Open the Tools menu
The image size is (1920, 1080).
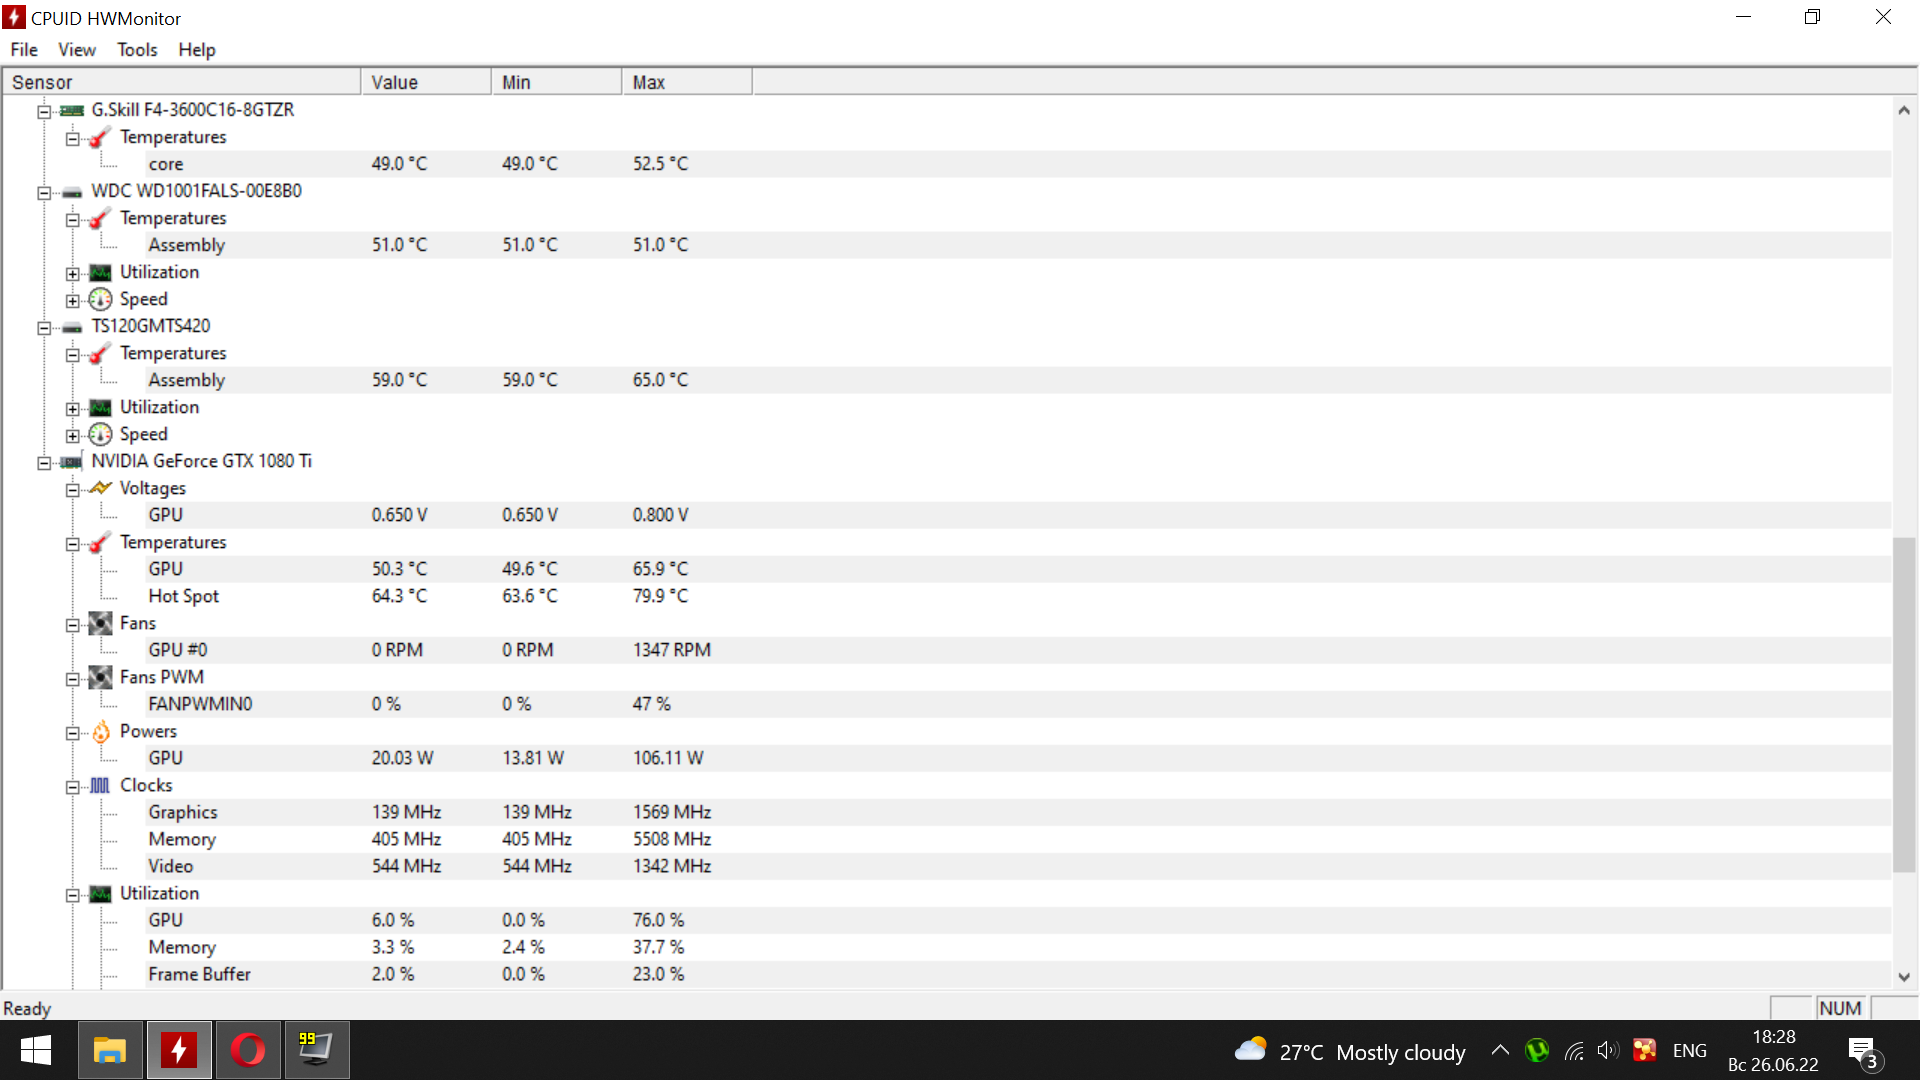(x=137, y=50)
